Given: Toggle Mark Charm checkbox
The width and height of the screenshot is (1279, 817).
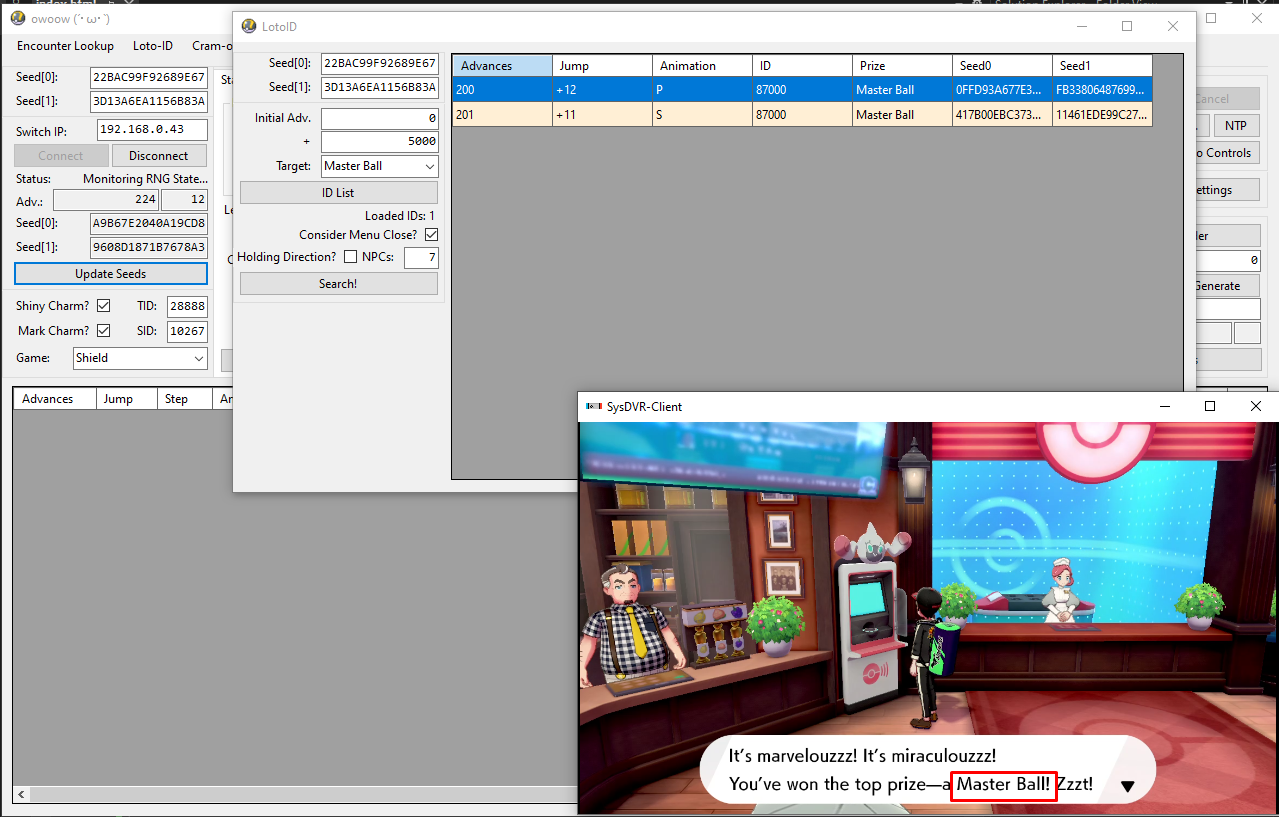Looking at the screenshot, I should [103, 331].
